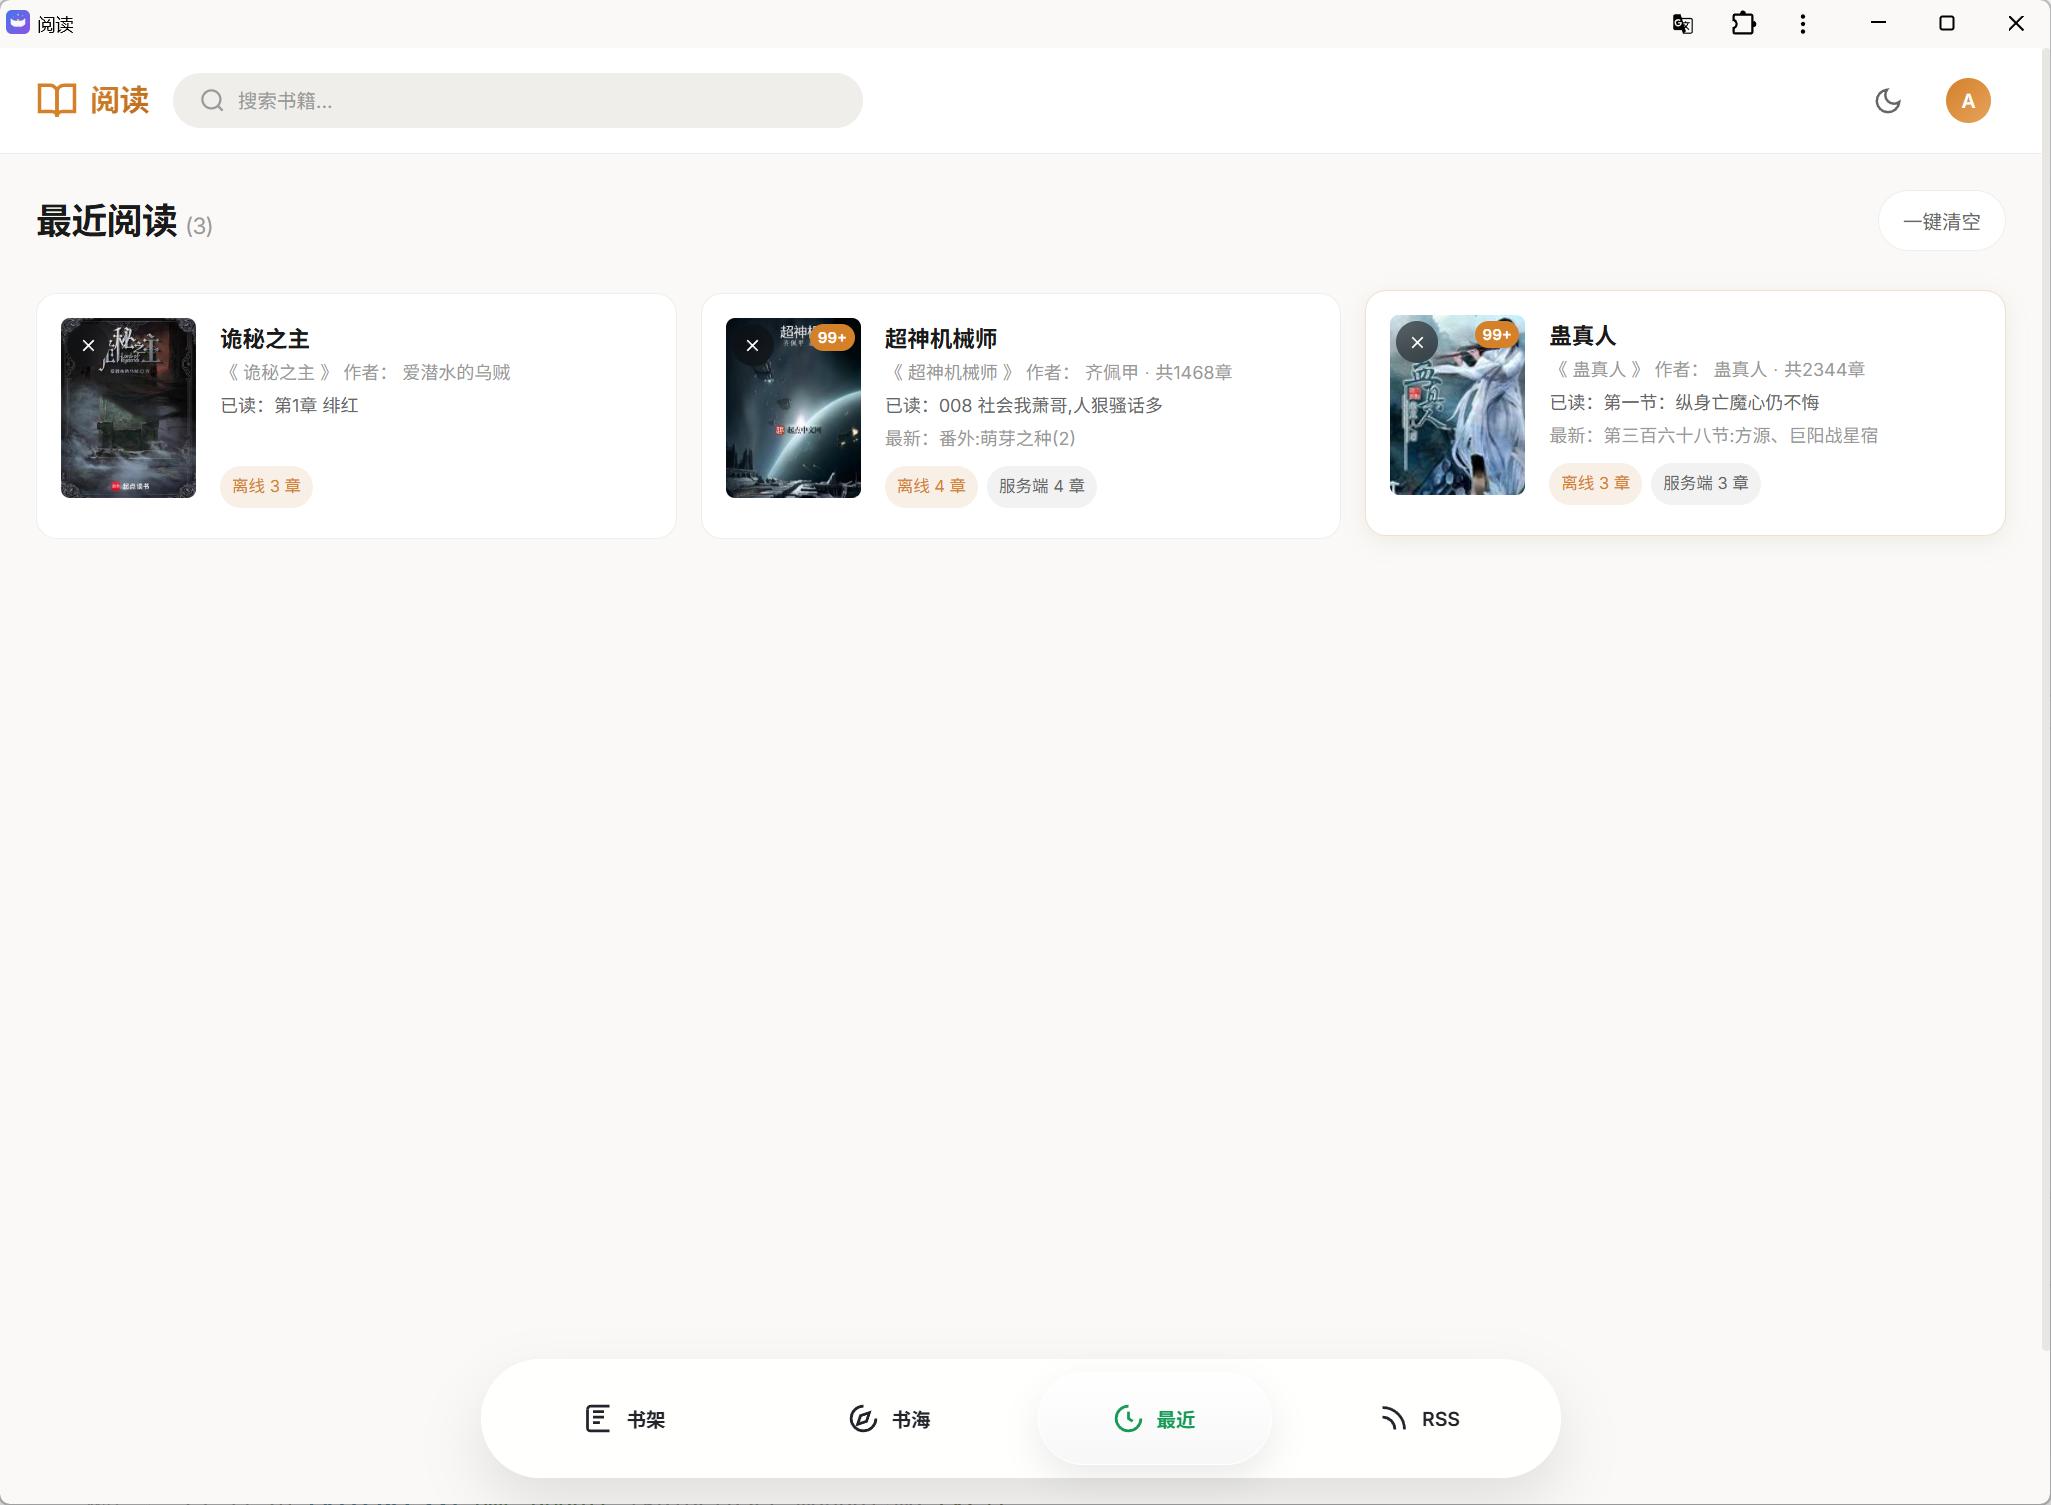Select the 书架 bookshelf icon
The image size is (2051, 1505).
point(597,1418)
